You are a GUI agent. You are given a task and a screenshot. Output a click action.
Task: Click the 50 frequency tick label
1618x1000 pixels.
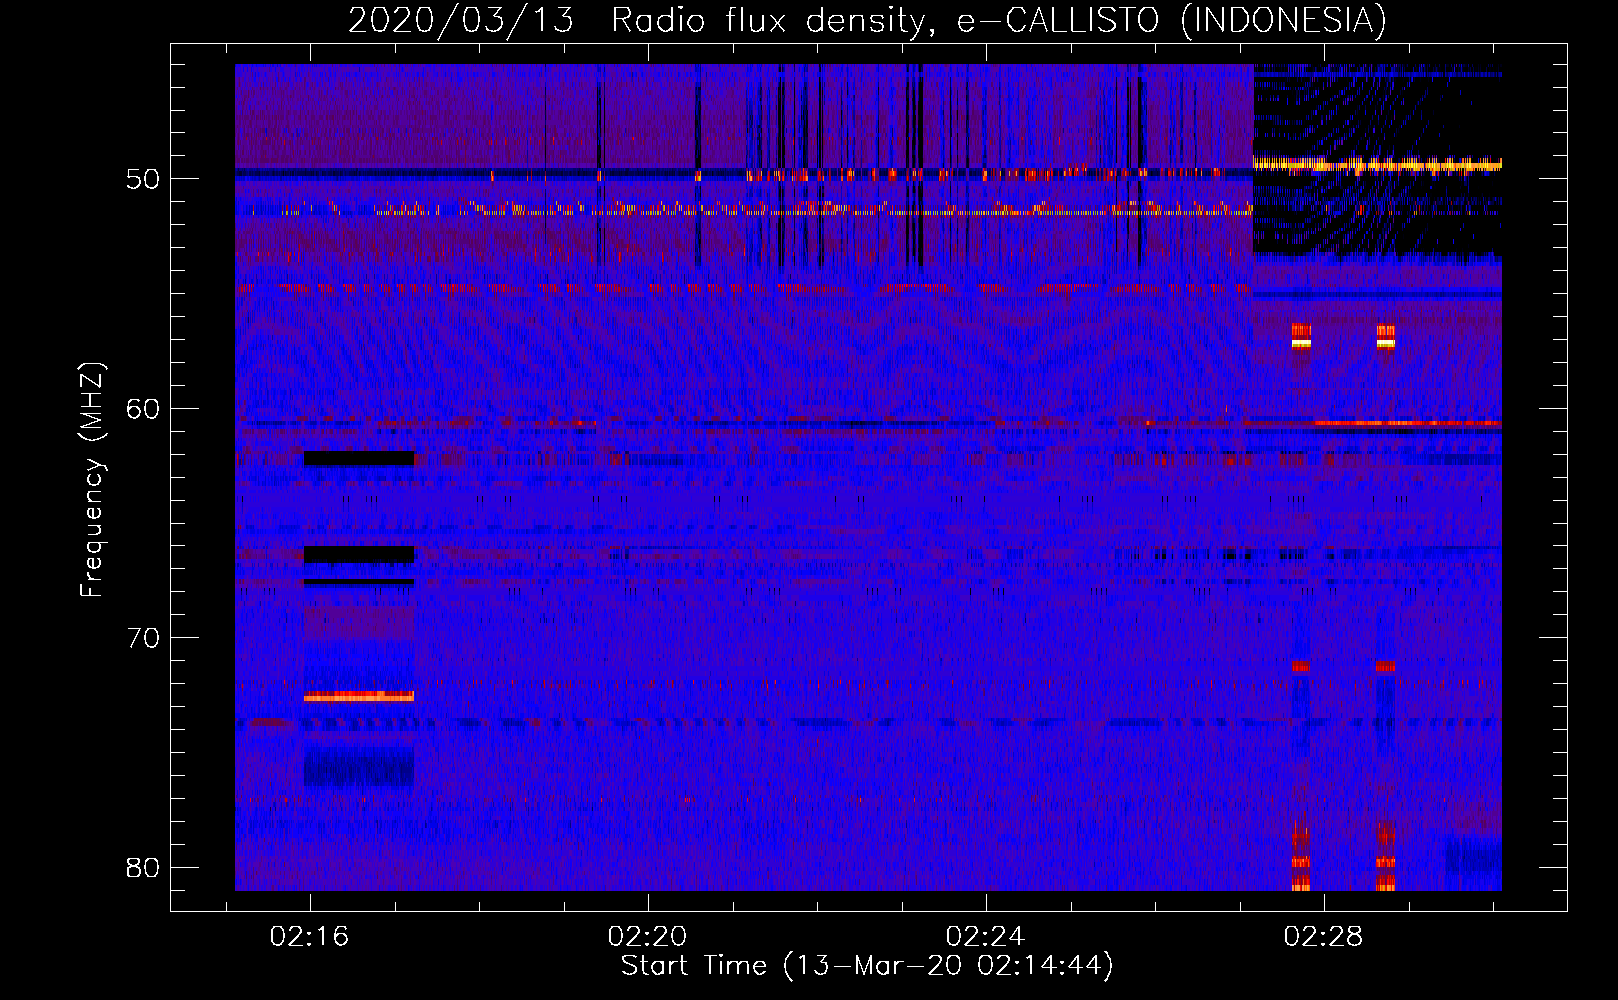click(x=143, y=179)
